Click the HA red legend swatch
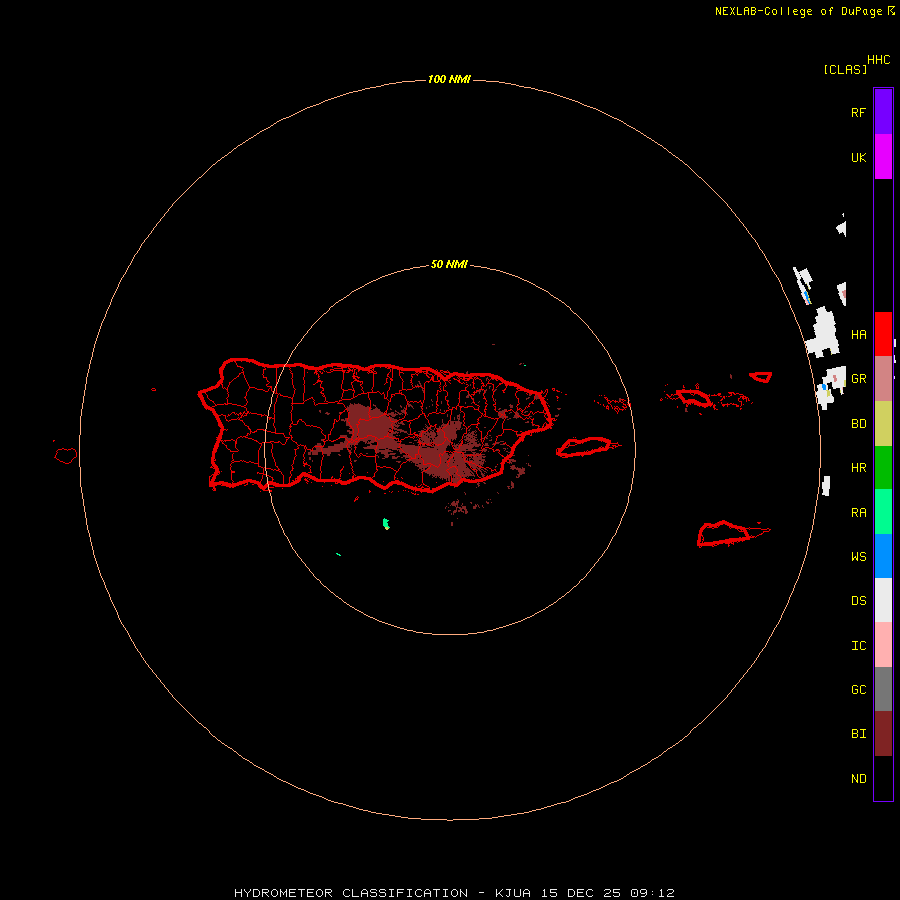This screenshot has width=900, height=900. point(883,334)
